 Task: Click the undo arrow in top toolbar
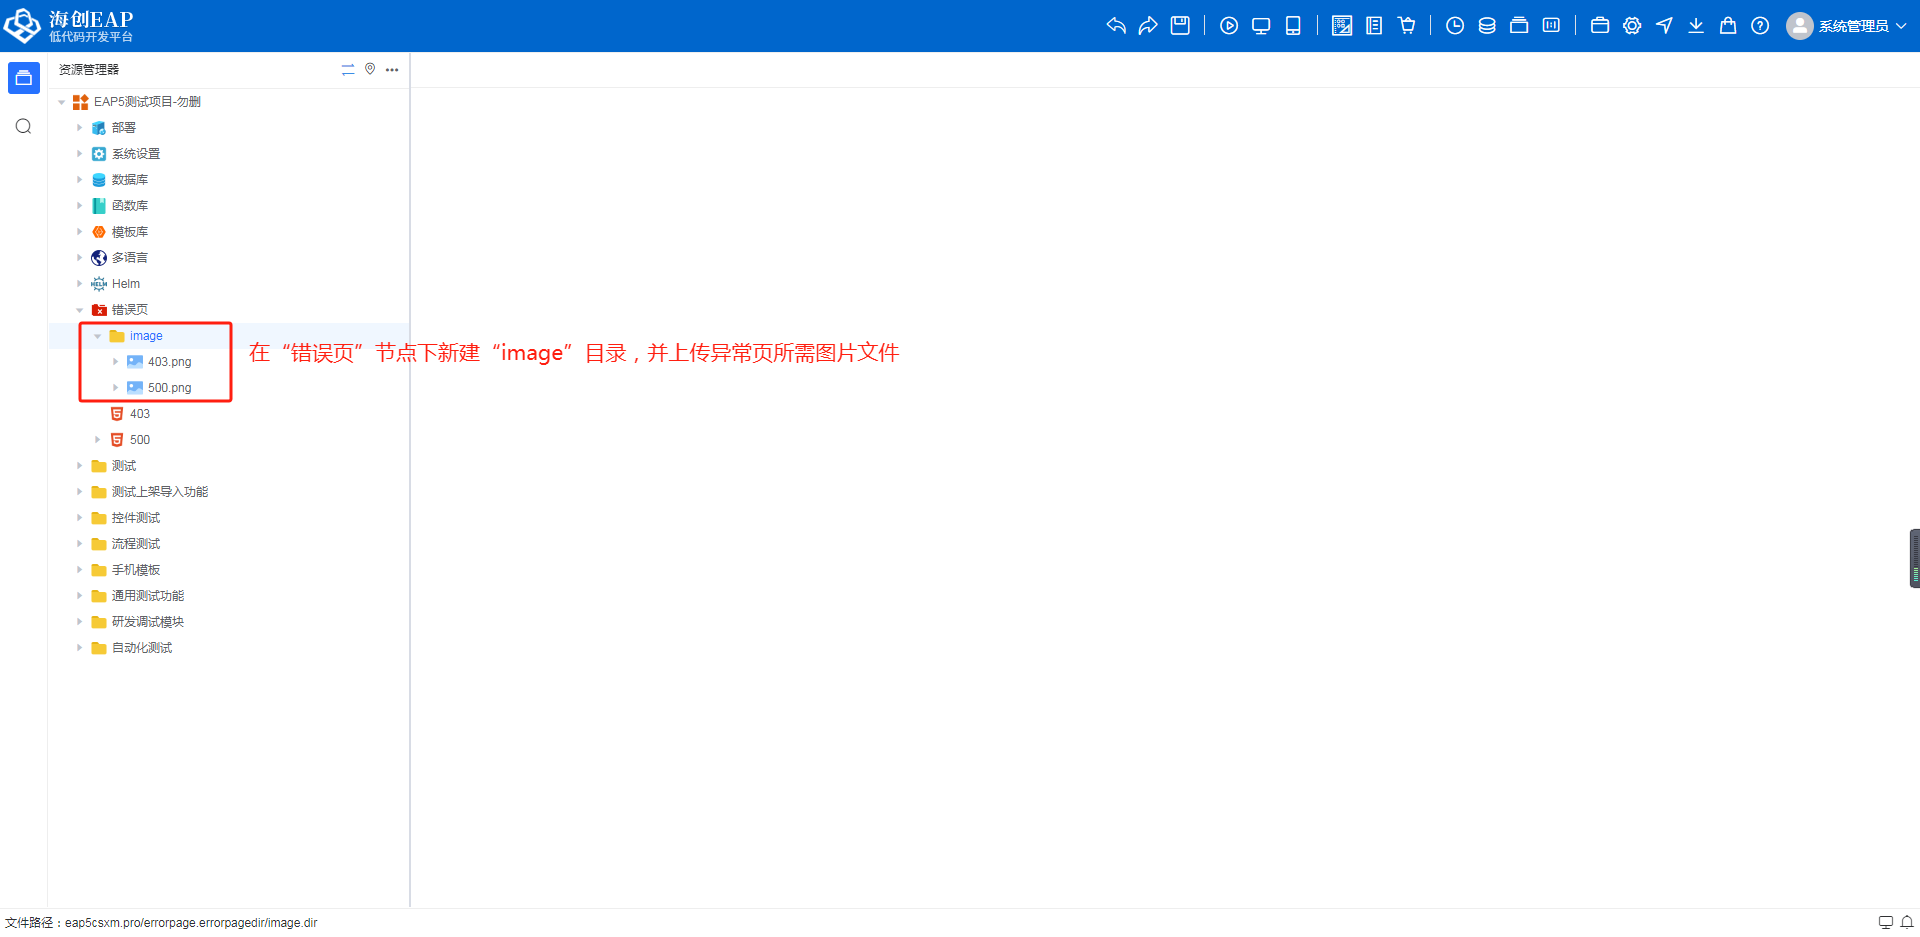point(1116,26)
